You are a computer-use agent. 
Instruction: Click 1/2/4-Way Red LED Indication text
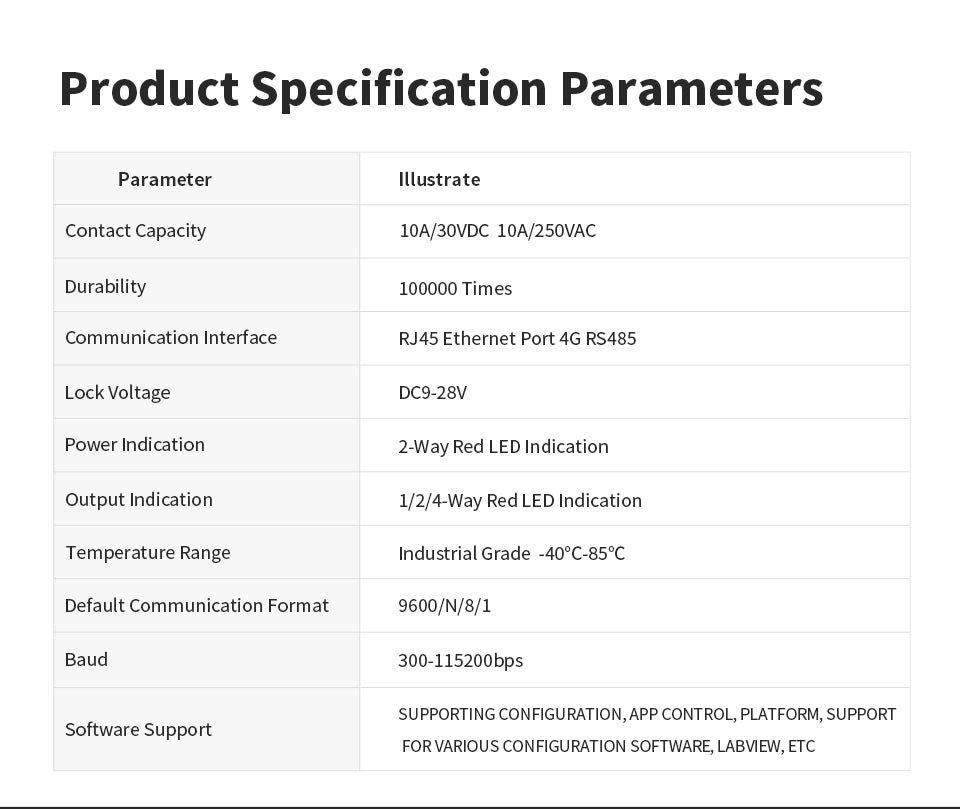520,501
